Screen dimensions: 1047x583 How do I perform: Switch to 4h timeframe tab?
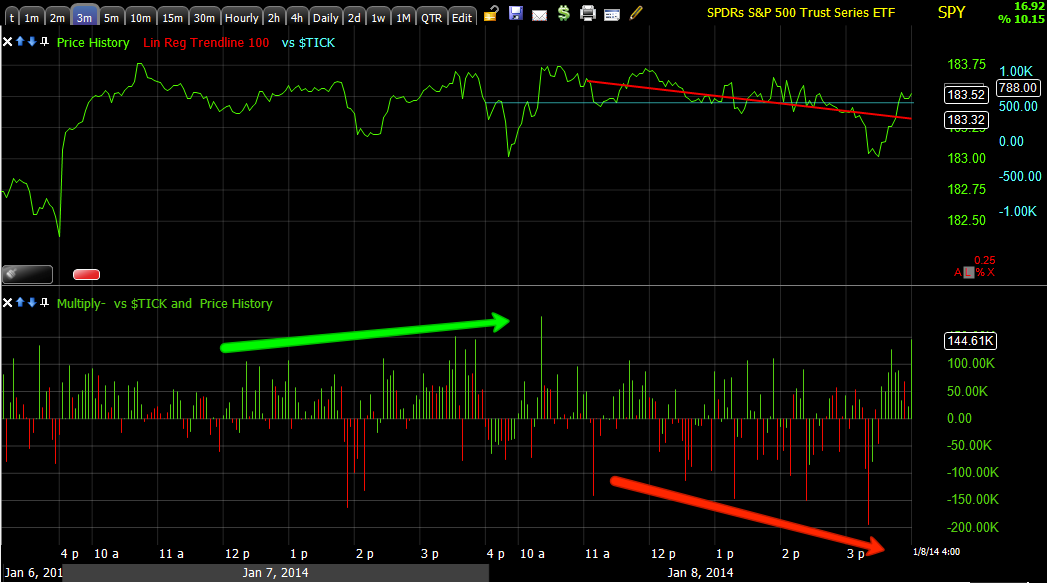[x=296, y=17]
